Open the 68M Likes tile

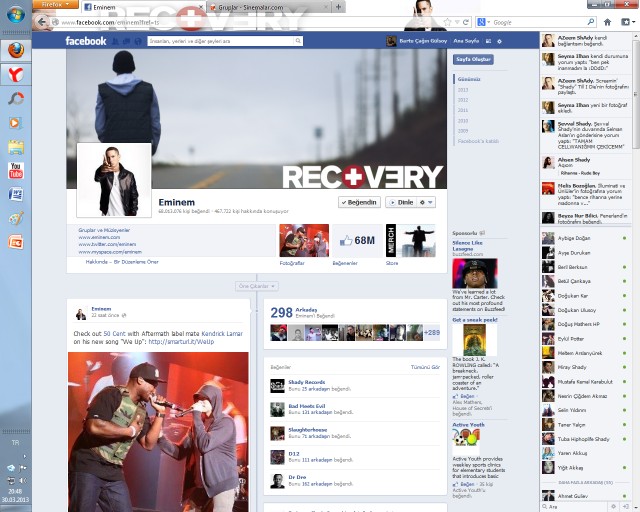(356, 240)
